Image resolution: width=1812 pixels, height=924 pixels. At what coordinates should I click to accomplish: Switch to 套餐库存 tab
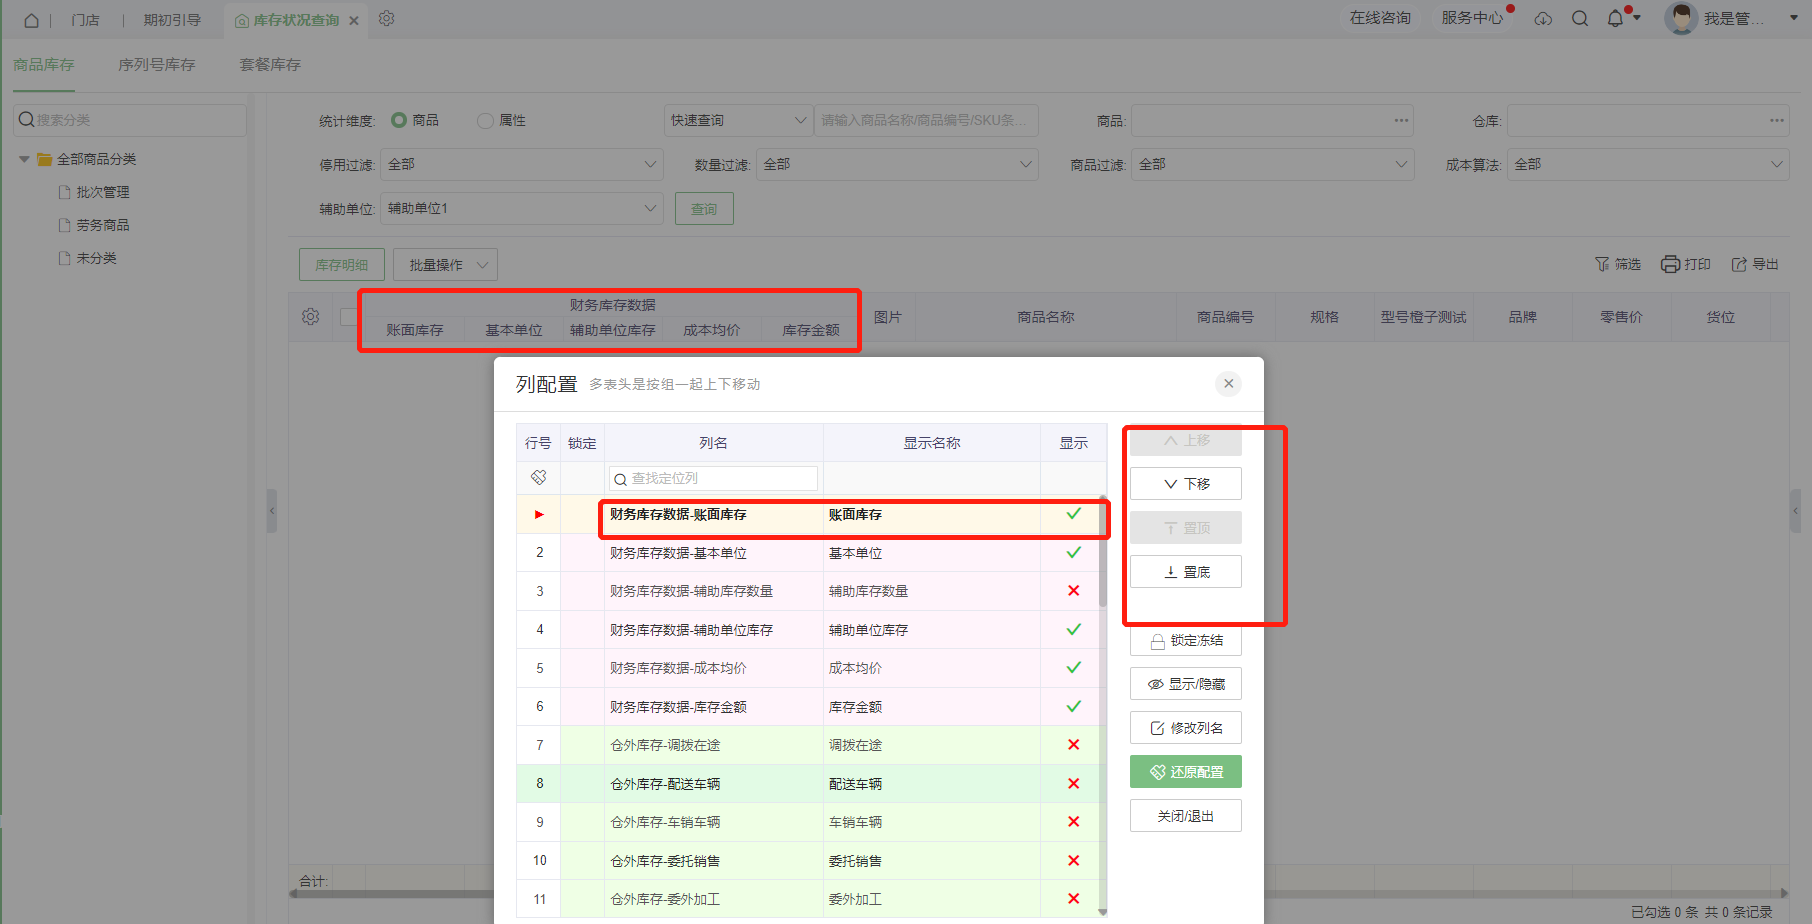pos(270,64)
